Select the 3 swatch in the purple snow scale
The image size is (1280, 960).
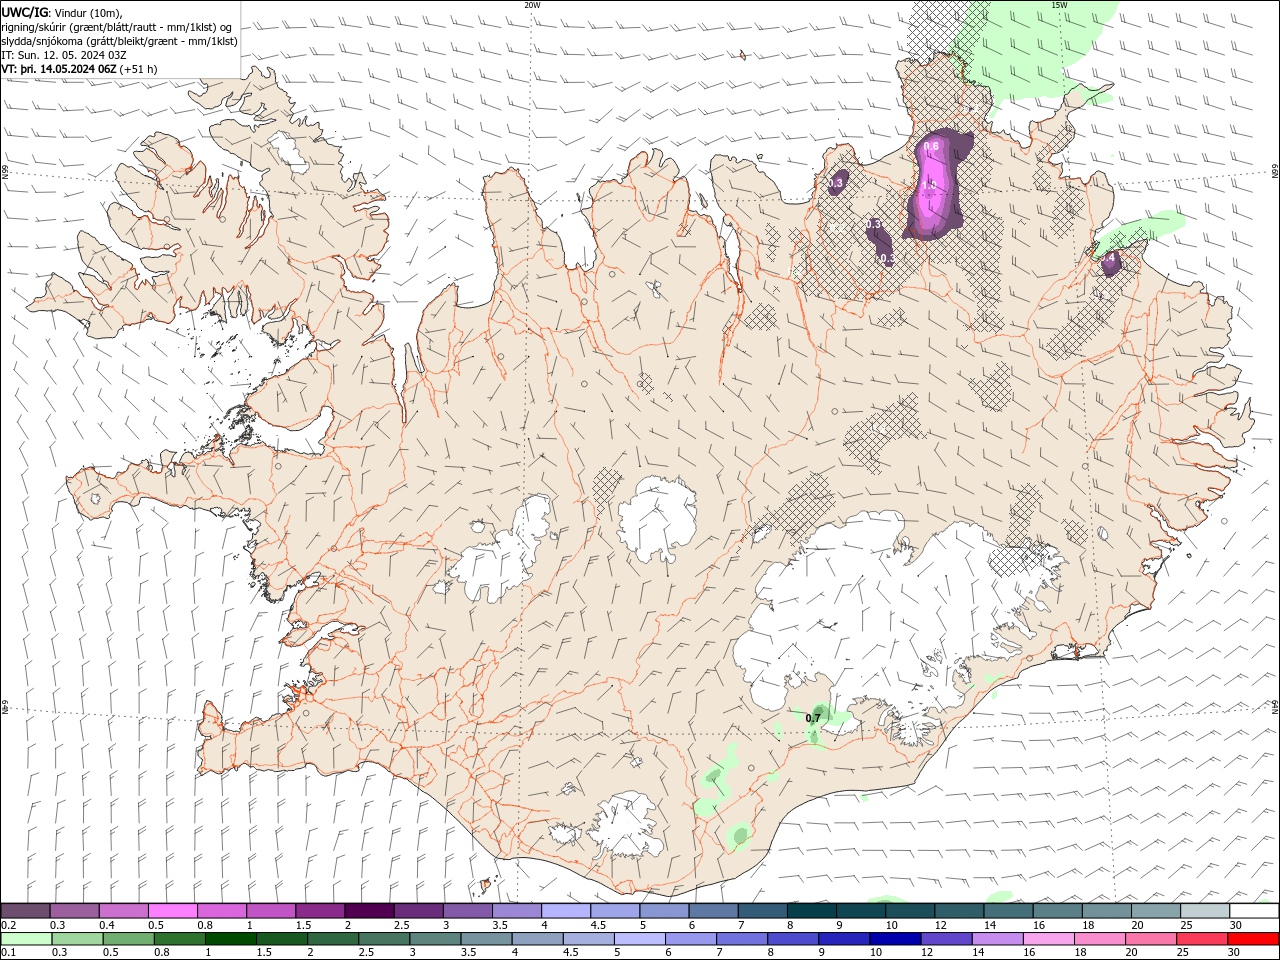(x=466, y=911)
